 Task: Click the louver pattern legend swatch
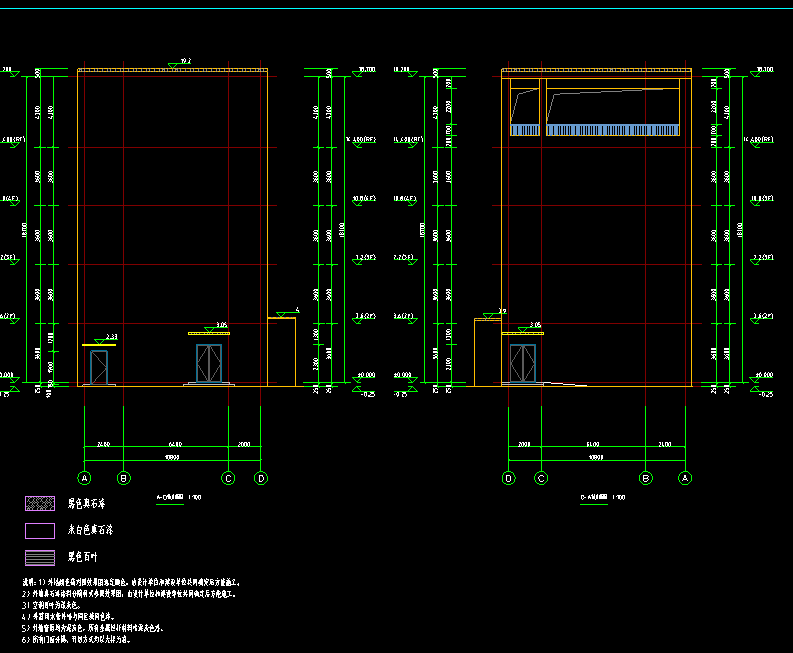[39, 557]
